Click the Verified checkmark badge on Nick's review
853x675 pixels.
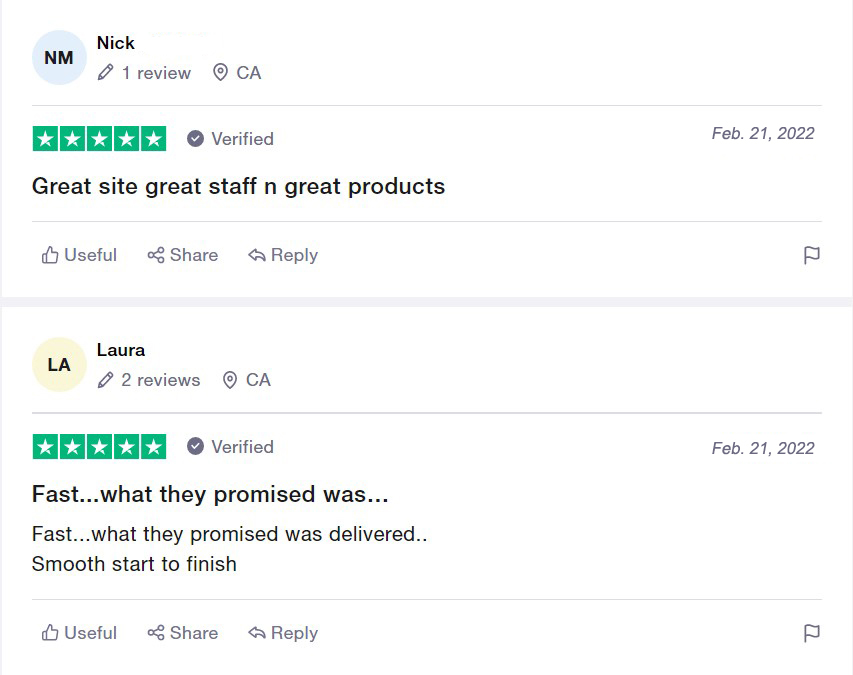point(196,139)
